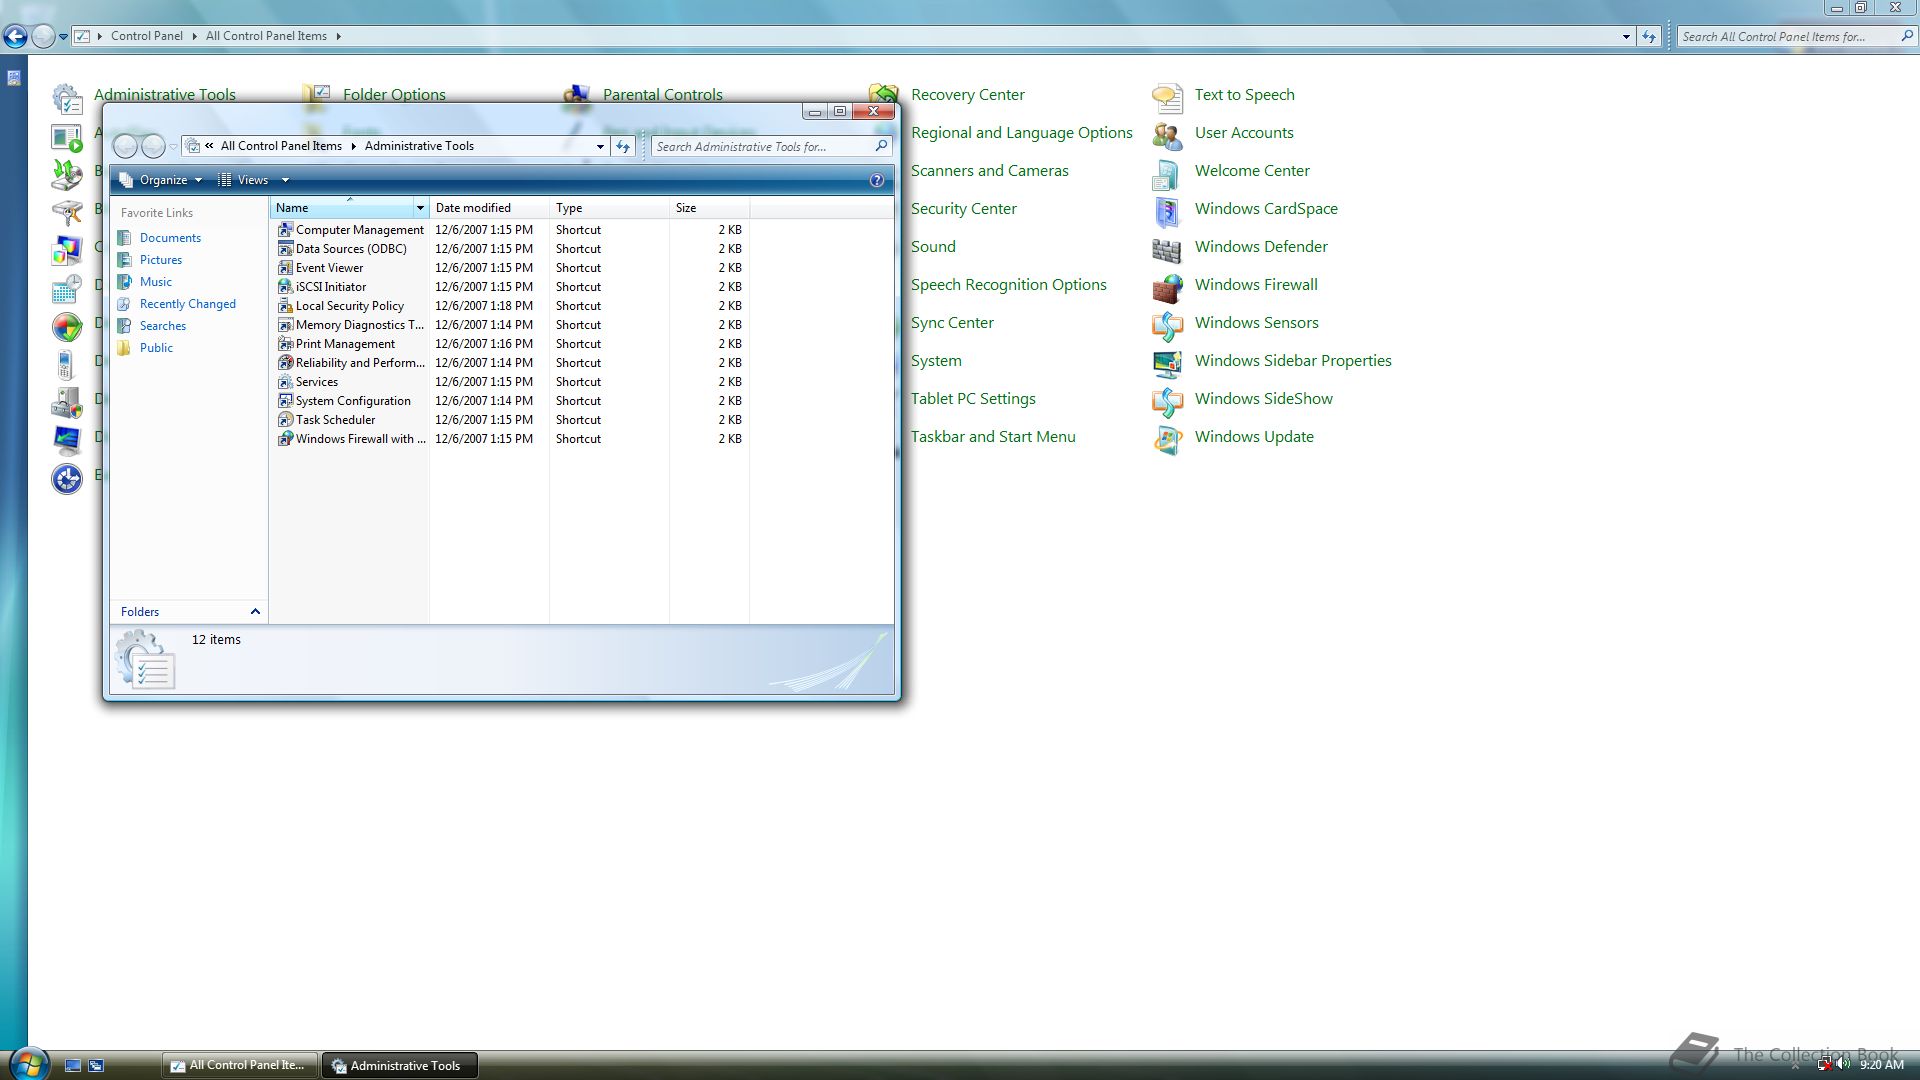This screenshot has width=1920, height=1080.
Task: Refresh the Administrative Tools address bar
Action: 623,146
